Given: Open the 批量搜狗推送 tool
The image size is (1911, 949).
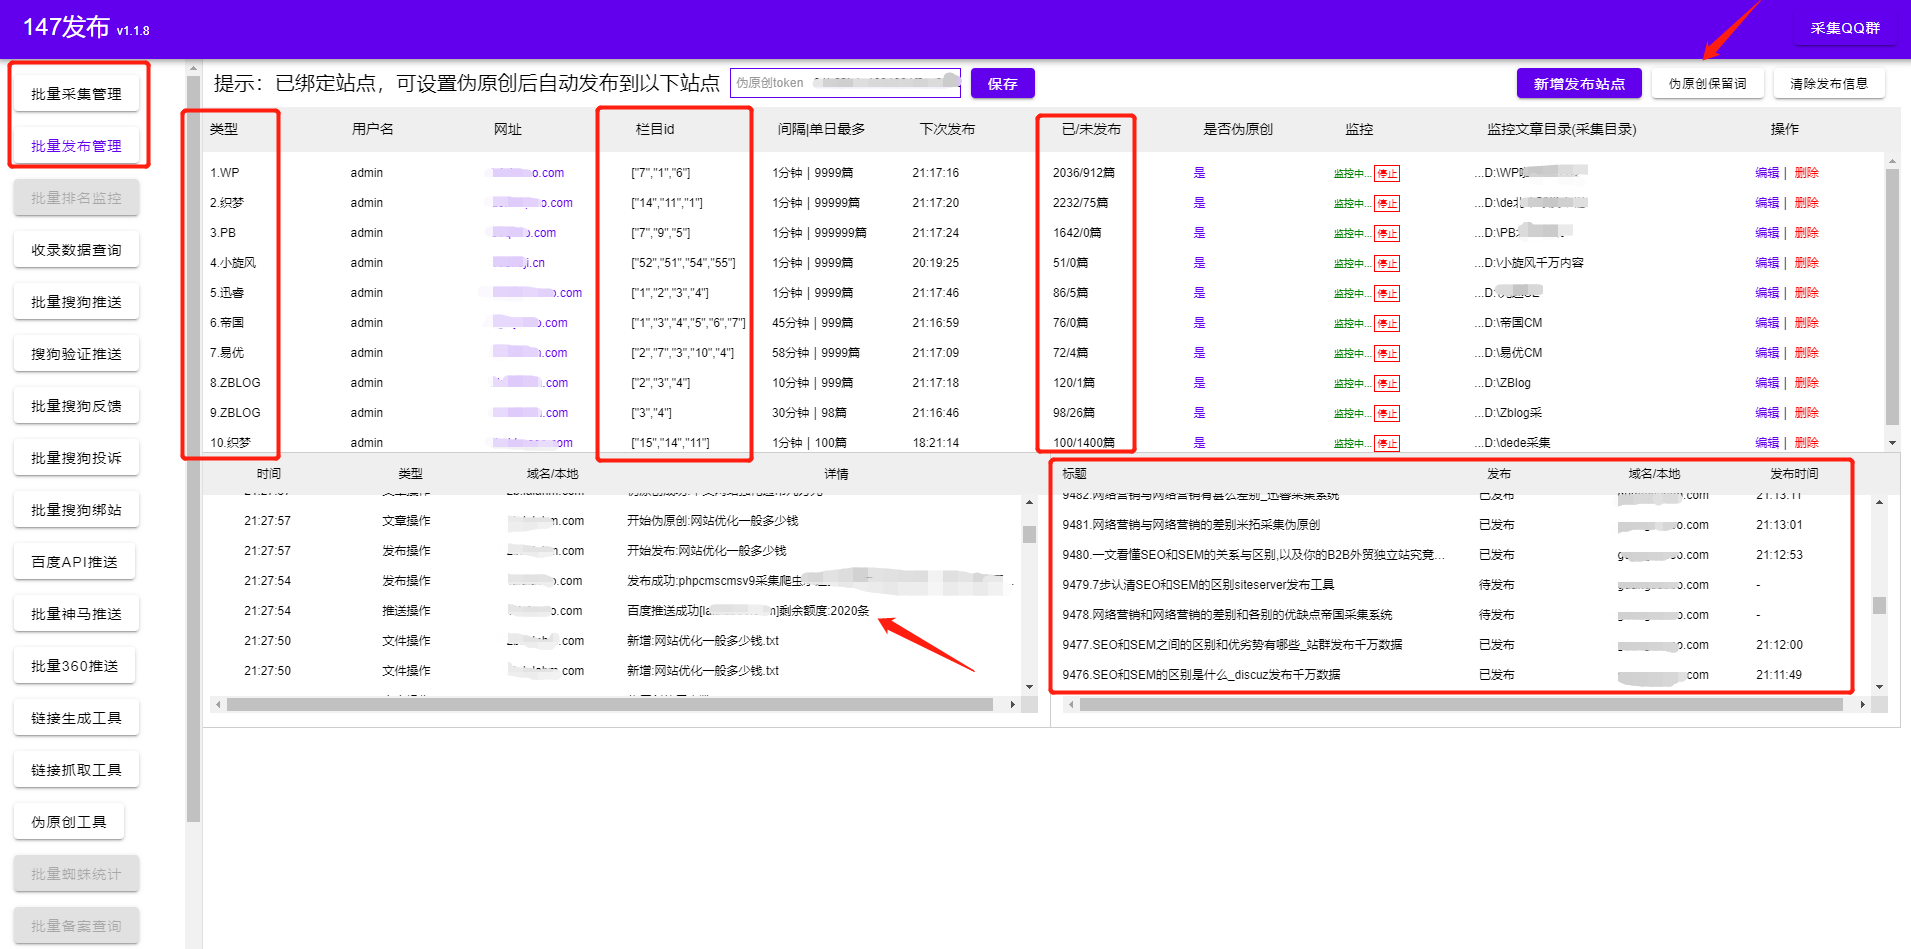Looking at the screenshot, I should click(76, 301).
